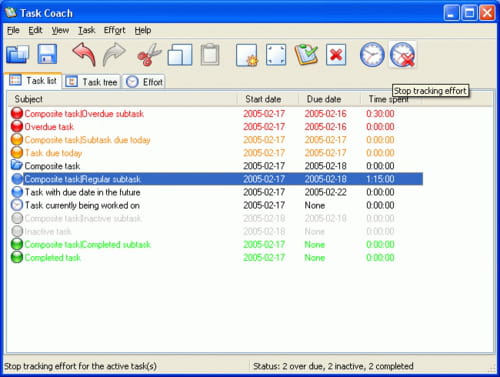Click the Stop tracking effort icon
The image size is (500, 377).
(403, 55)
